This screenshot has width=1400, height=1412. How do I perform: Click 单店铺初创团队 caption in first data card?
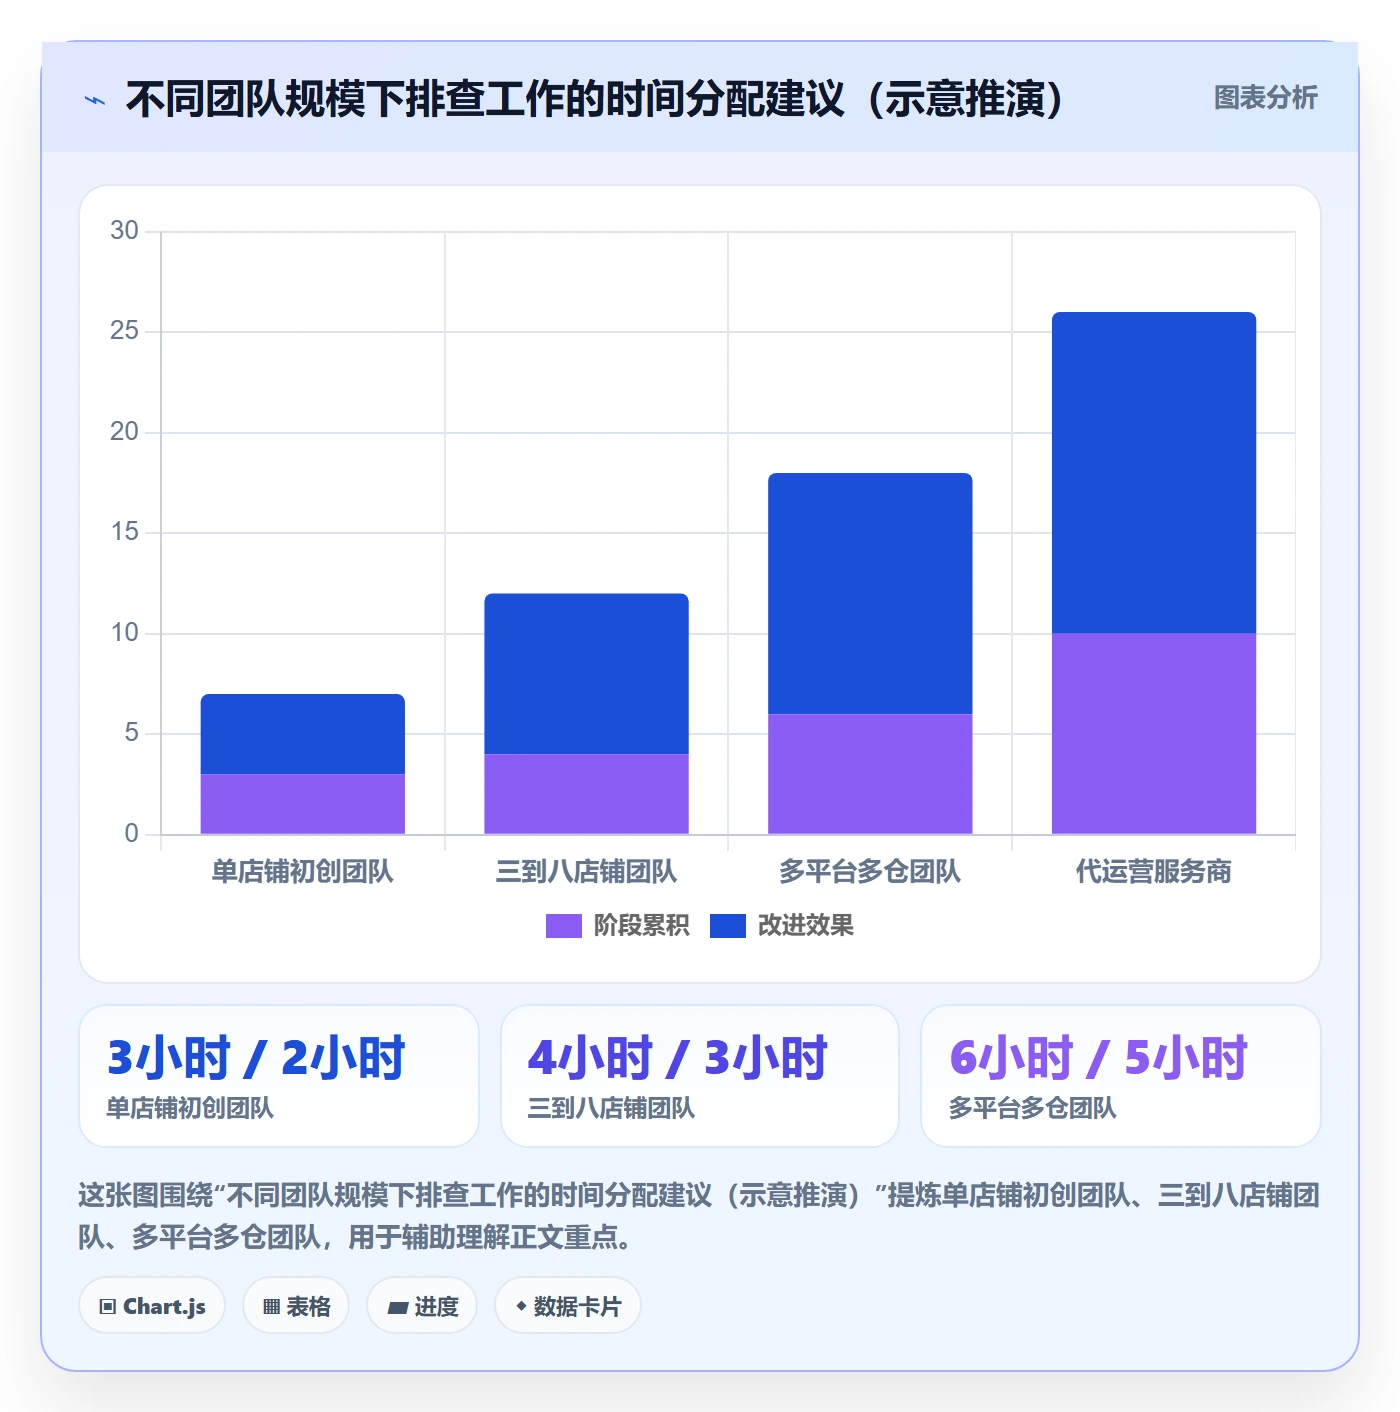click(190, 1108)
